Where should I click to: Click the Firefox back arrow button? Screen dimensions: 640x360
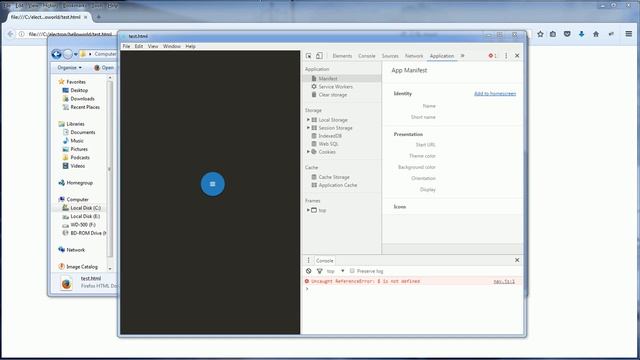tap(11, 34)
